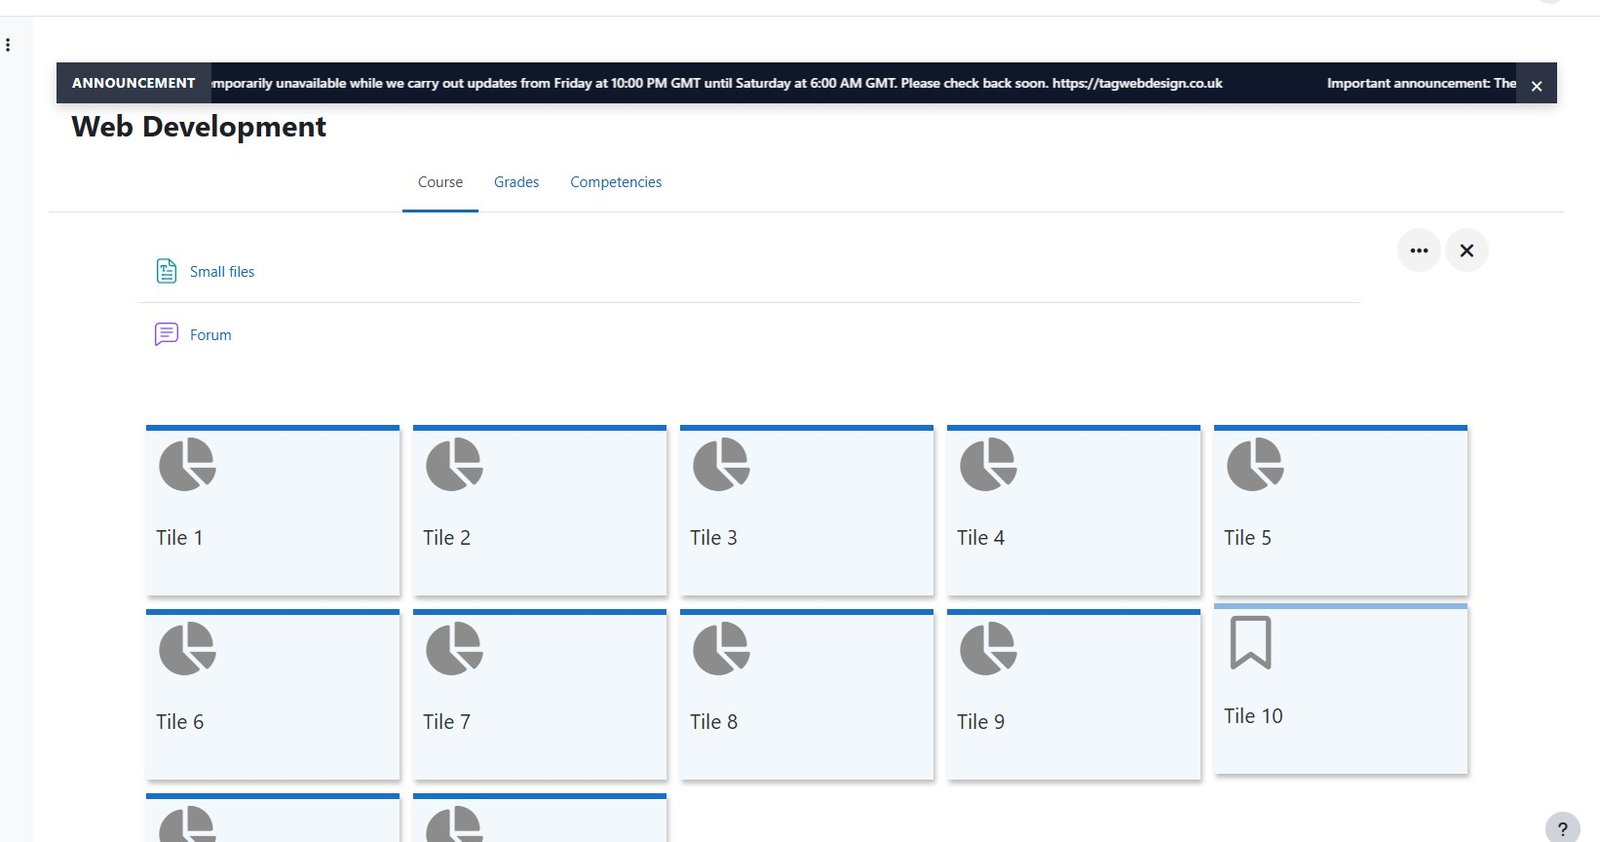Switch to the Competencies tab

point(616,182)
